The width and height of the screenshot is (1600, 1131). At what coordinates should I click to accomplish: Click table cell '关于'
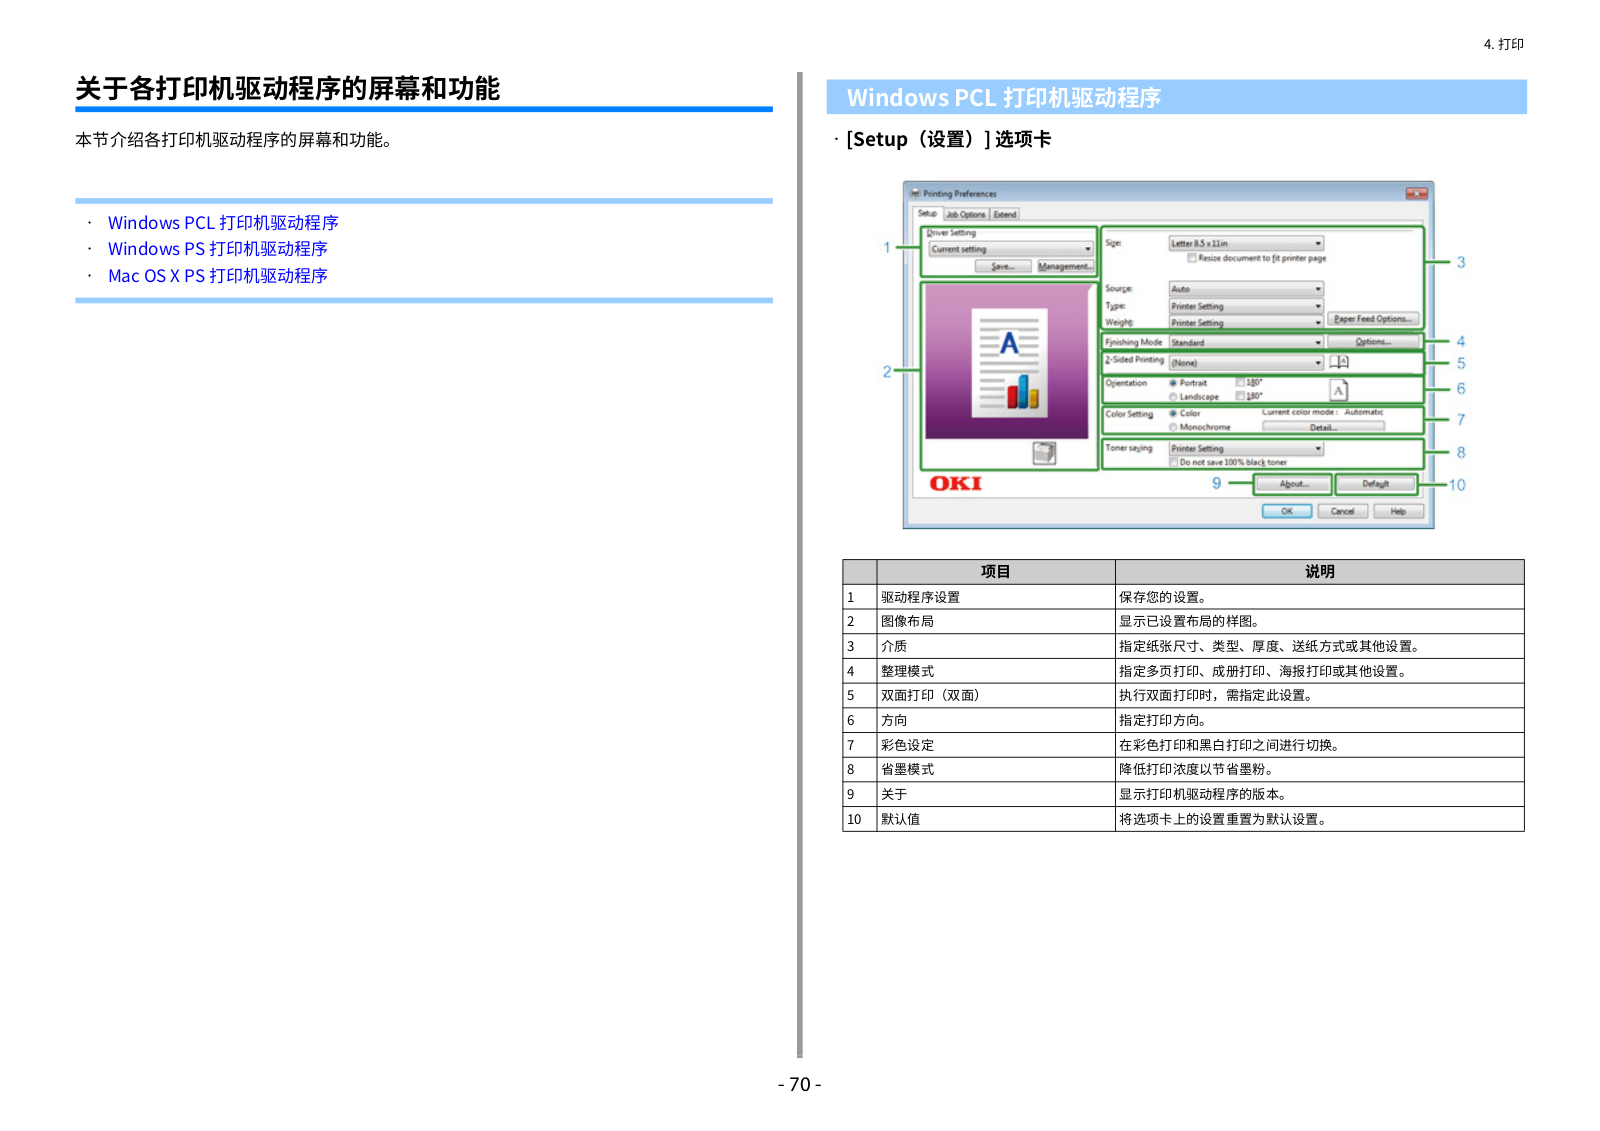click(996, 794)
